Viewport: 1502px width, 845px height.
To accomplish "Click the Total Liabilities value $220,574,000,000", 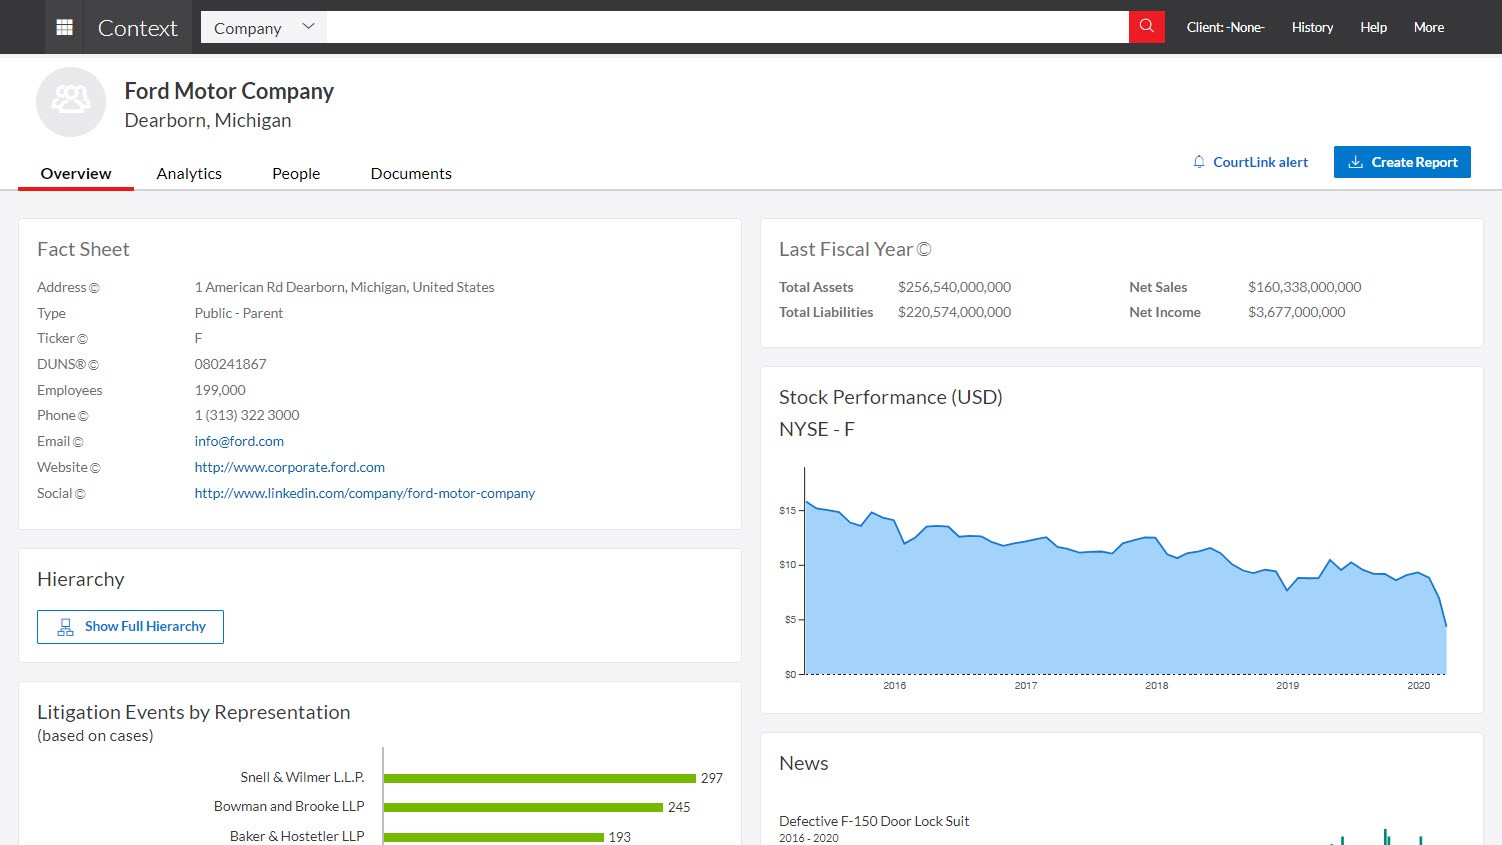I will tap(954, 312).
